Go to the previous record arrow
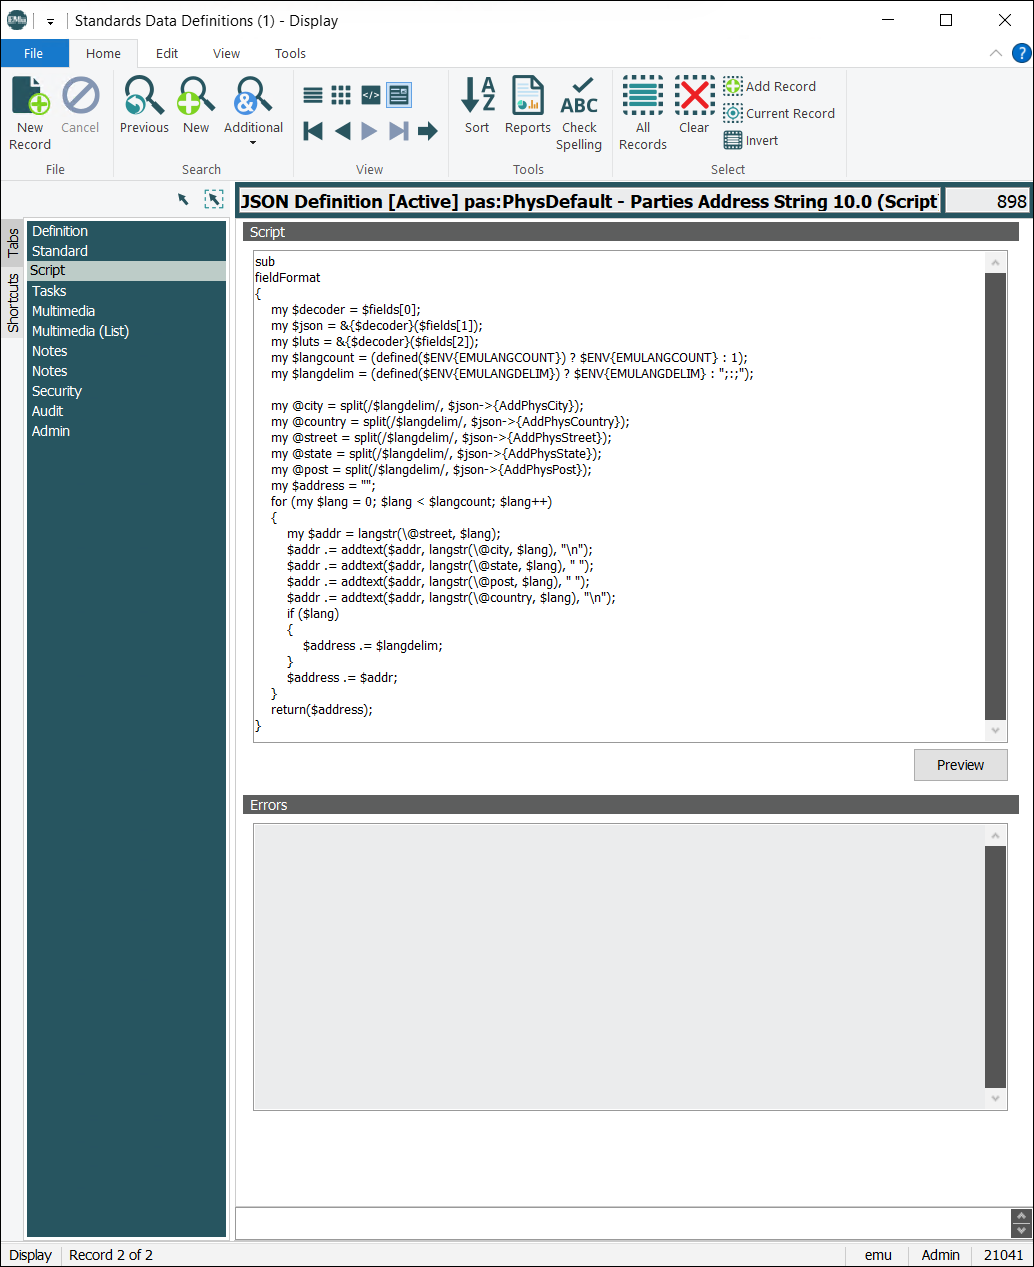This screenshot has width=1034, height=1267. pos(342,131)
